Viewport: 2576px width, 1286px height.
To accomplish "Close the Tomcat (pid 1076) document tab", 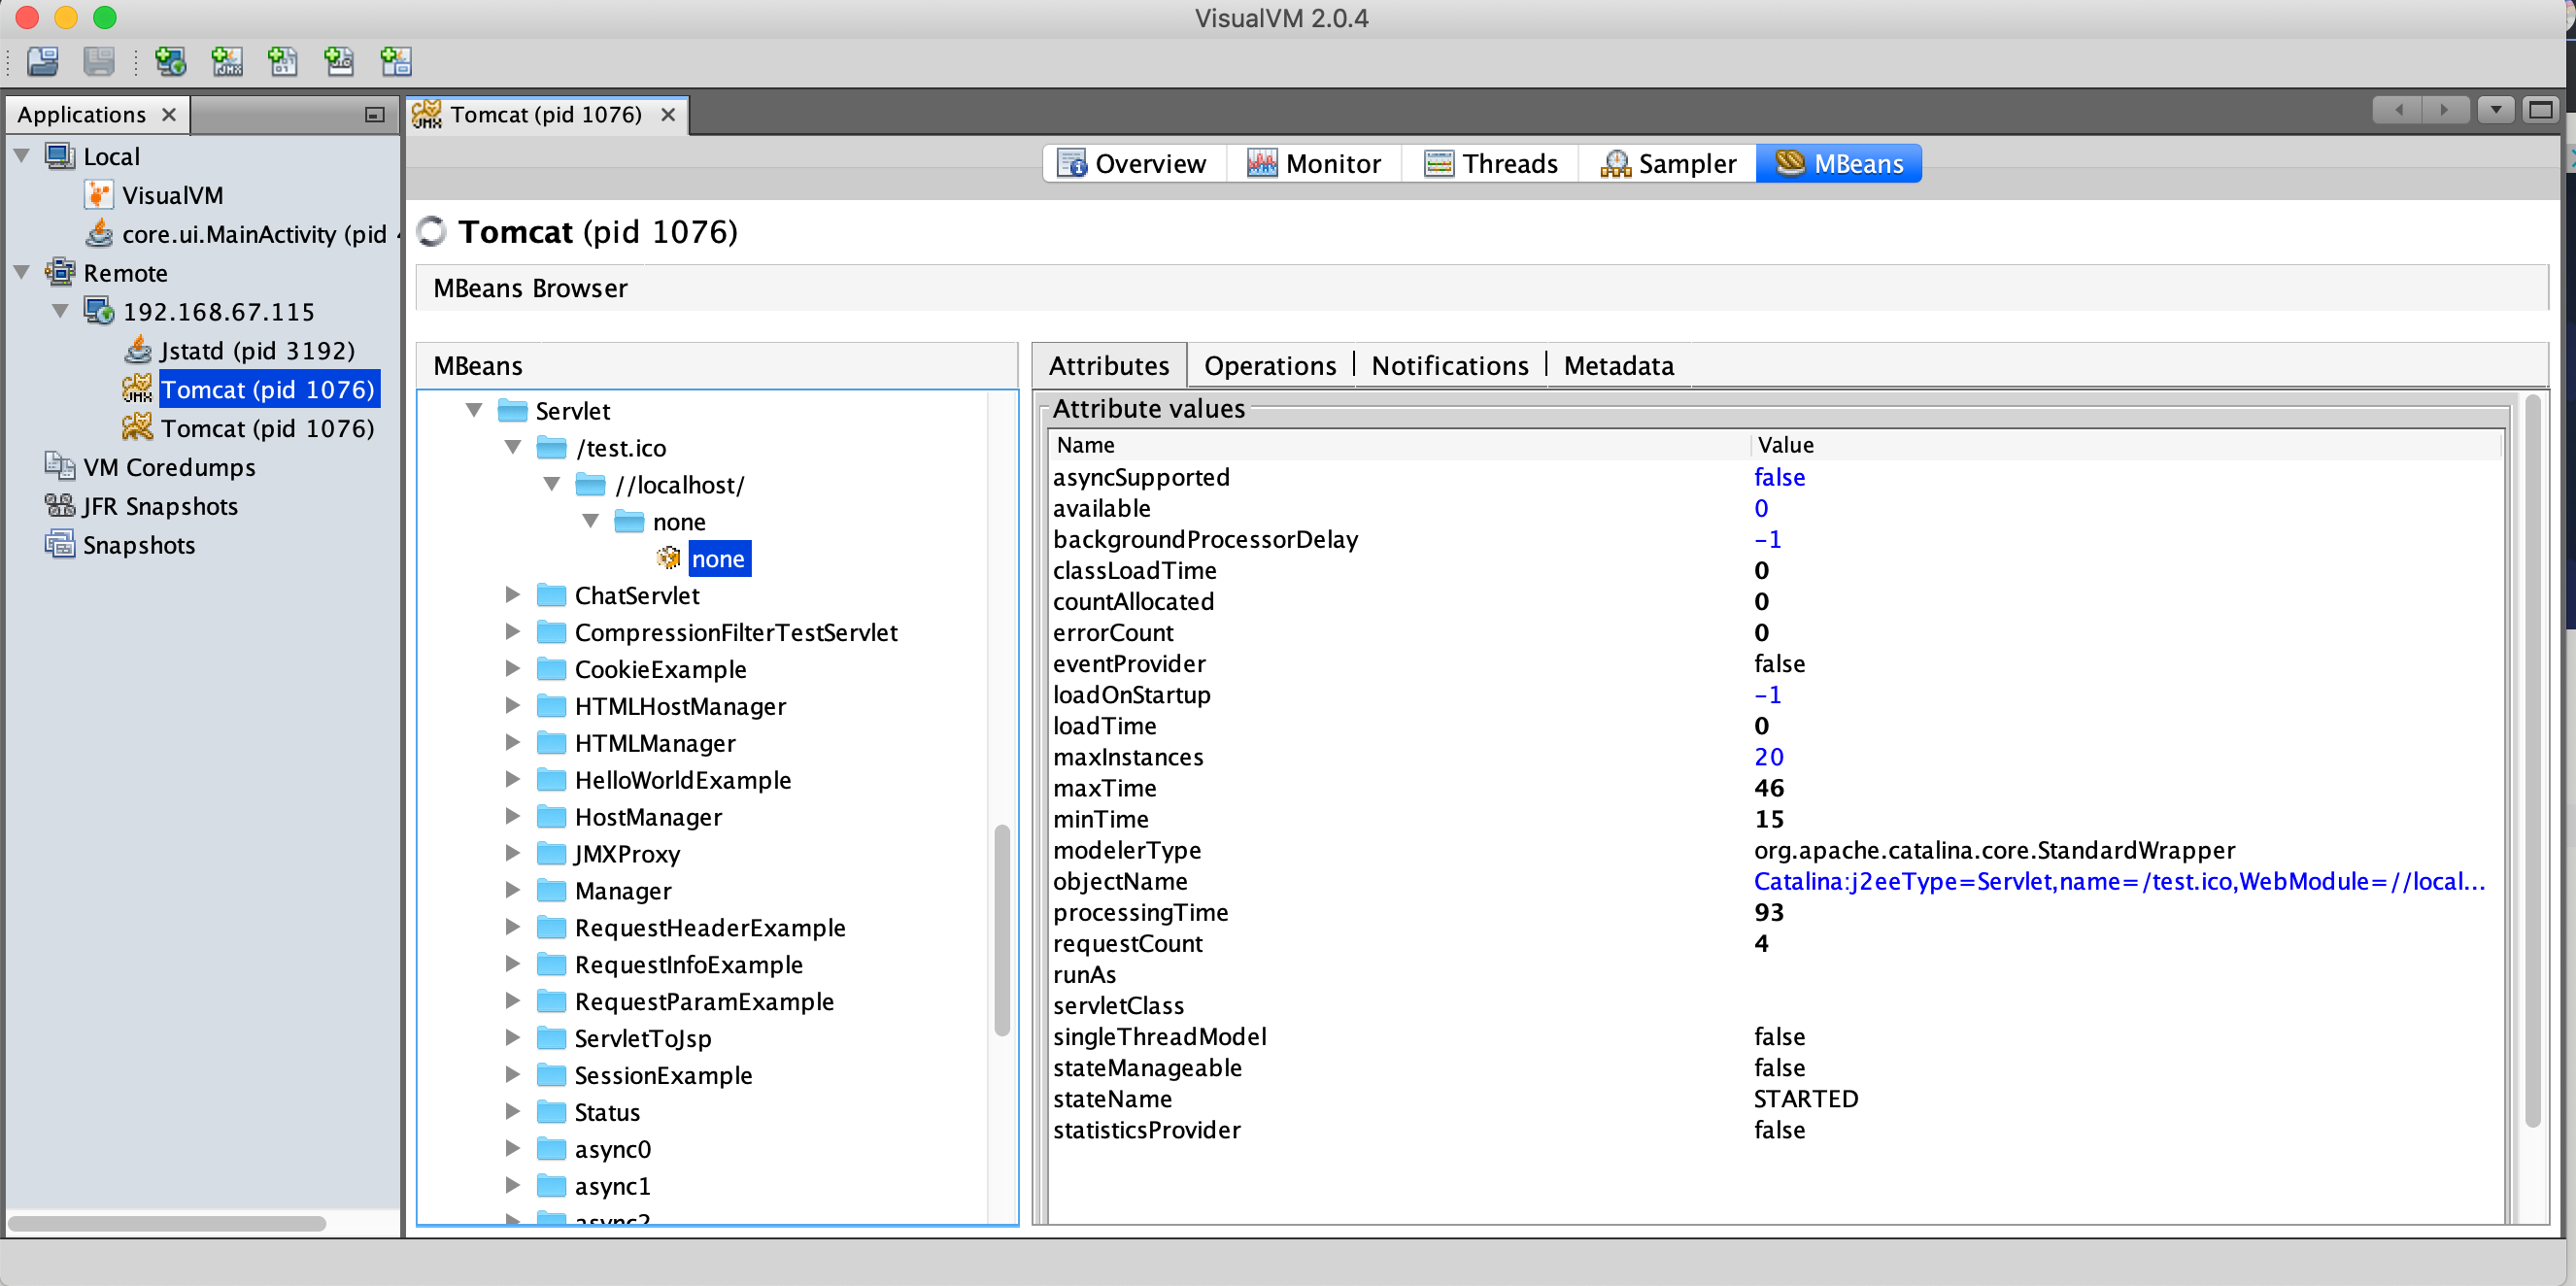I will 668,115.
